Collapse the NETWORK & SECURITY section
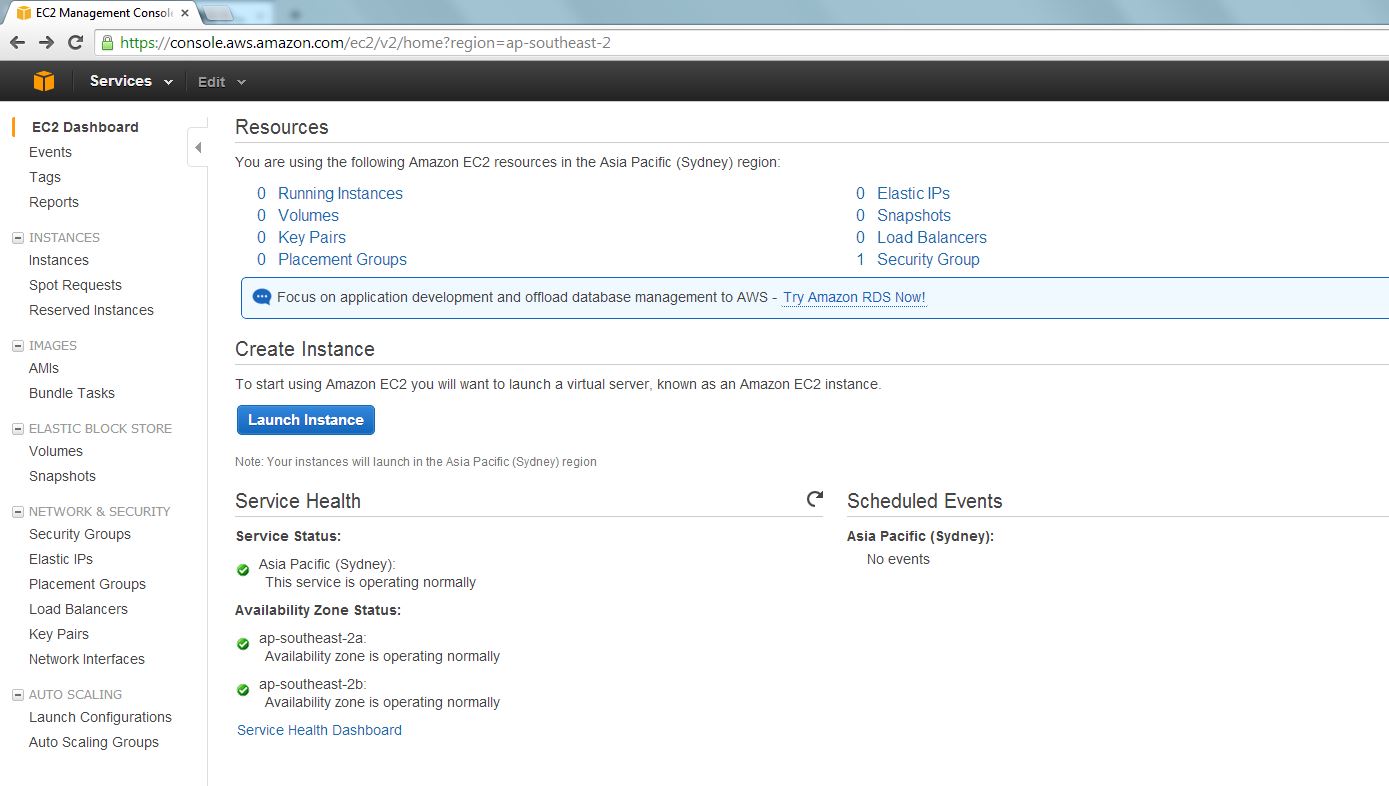 click(x=17, y=512)
